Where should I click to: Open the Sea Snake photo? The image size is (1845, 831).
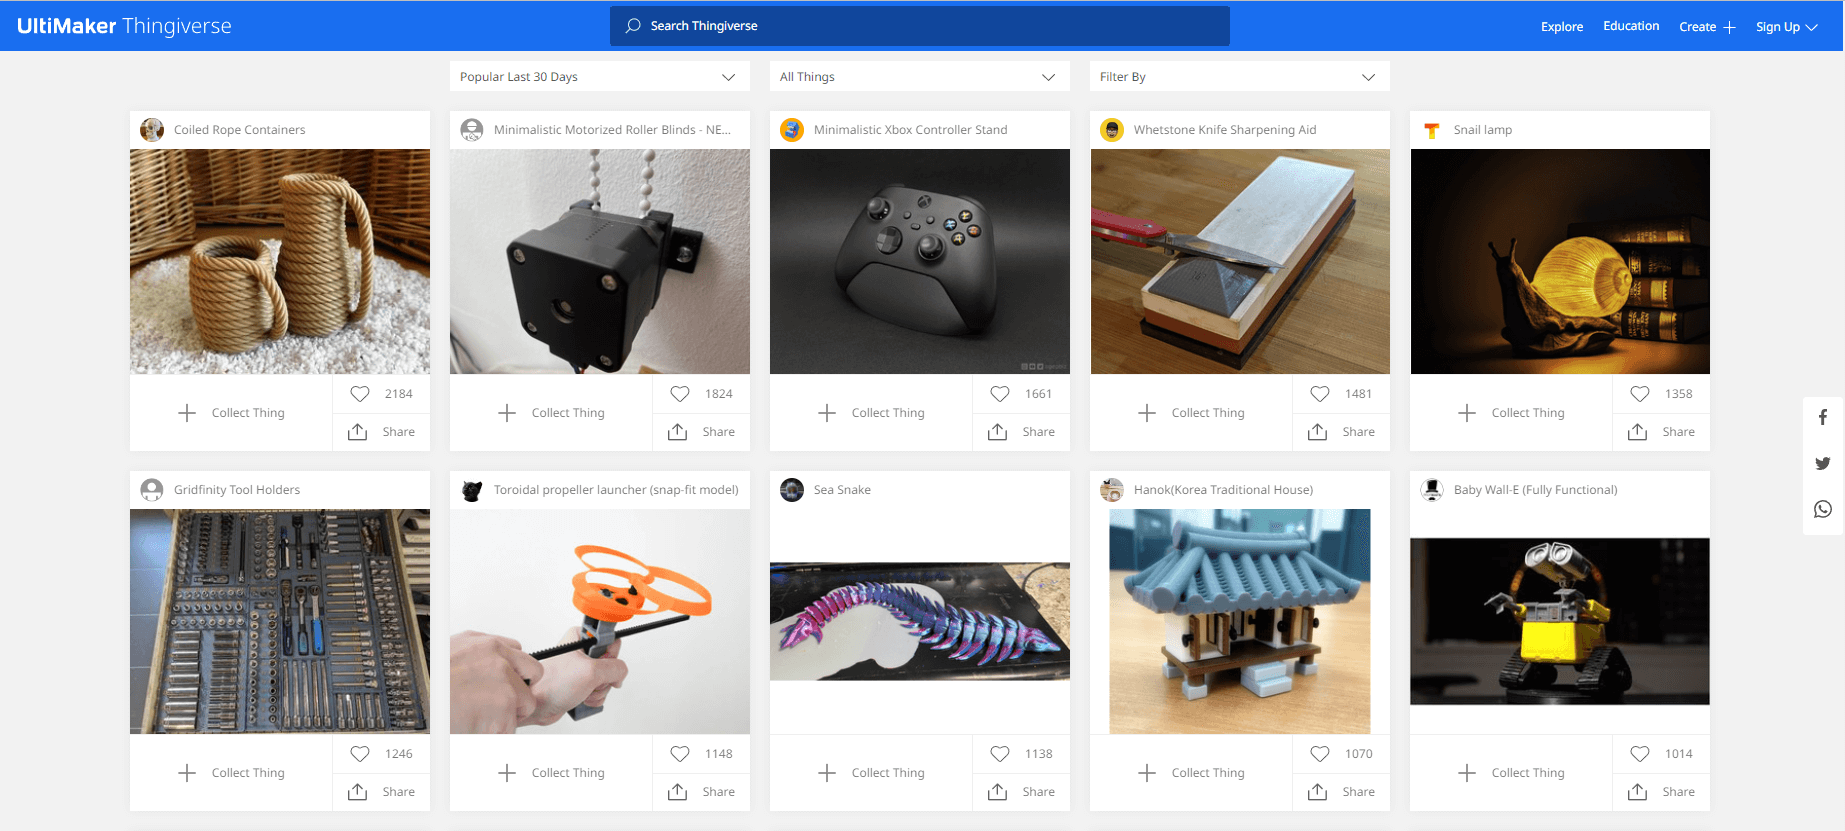click(x=920, y=621)
